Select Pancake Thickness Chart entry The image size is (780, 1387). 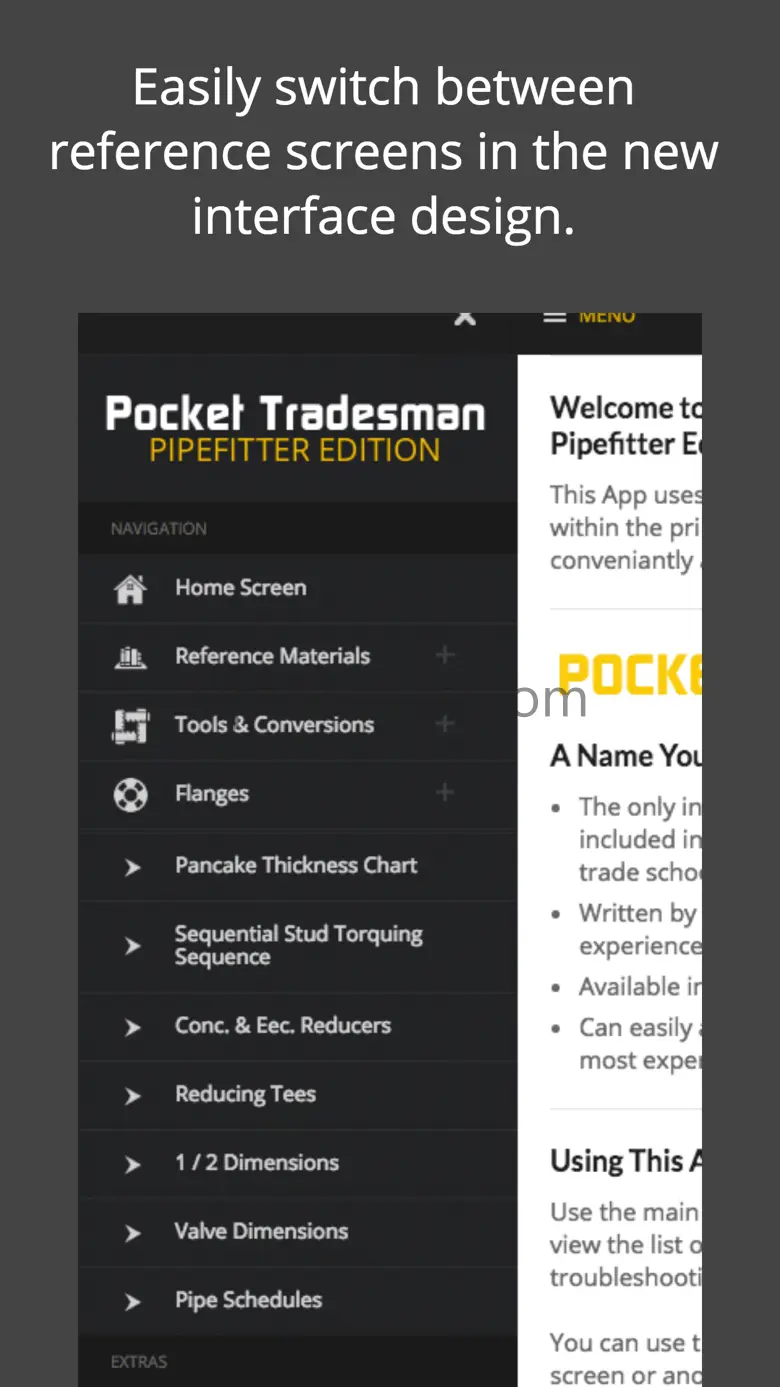click(298, 866)
